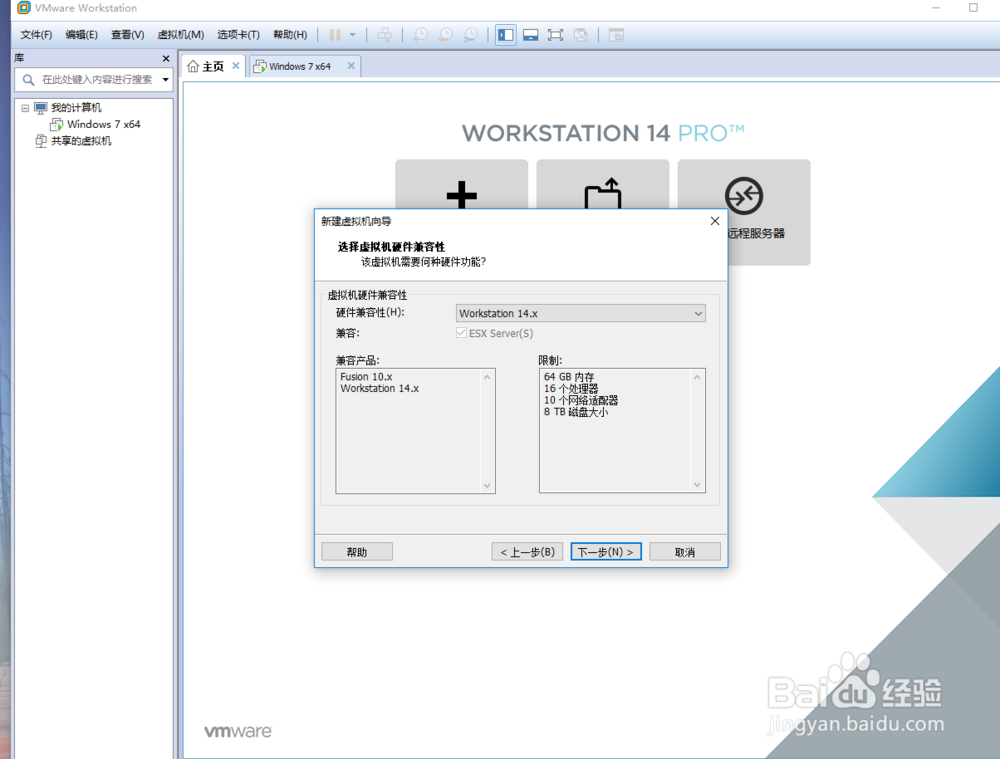This screenshot has width=1000, height=759.
Task: Open the 选项卡(T) menu
Action: tap(238, 34)
